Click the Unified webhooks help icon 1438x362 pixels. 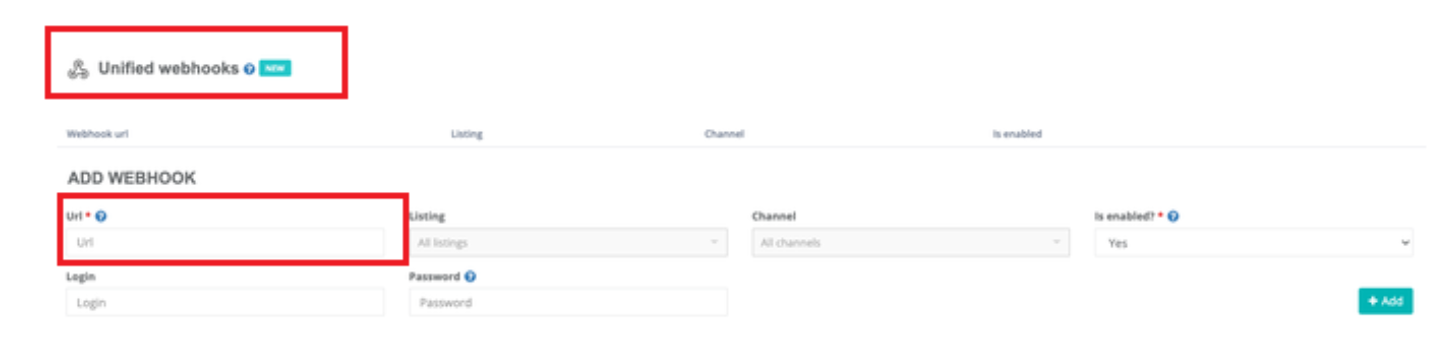(x=249, y=69)
